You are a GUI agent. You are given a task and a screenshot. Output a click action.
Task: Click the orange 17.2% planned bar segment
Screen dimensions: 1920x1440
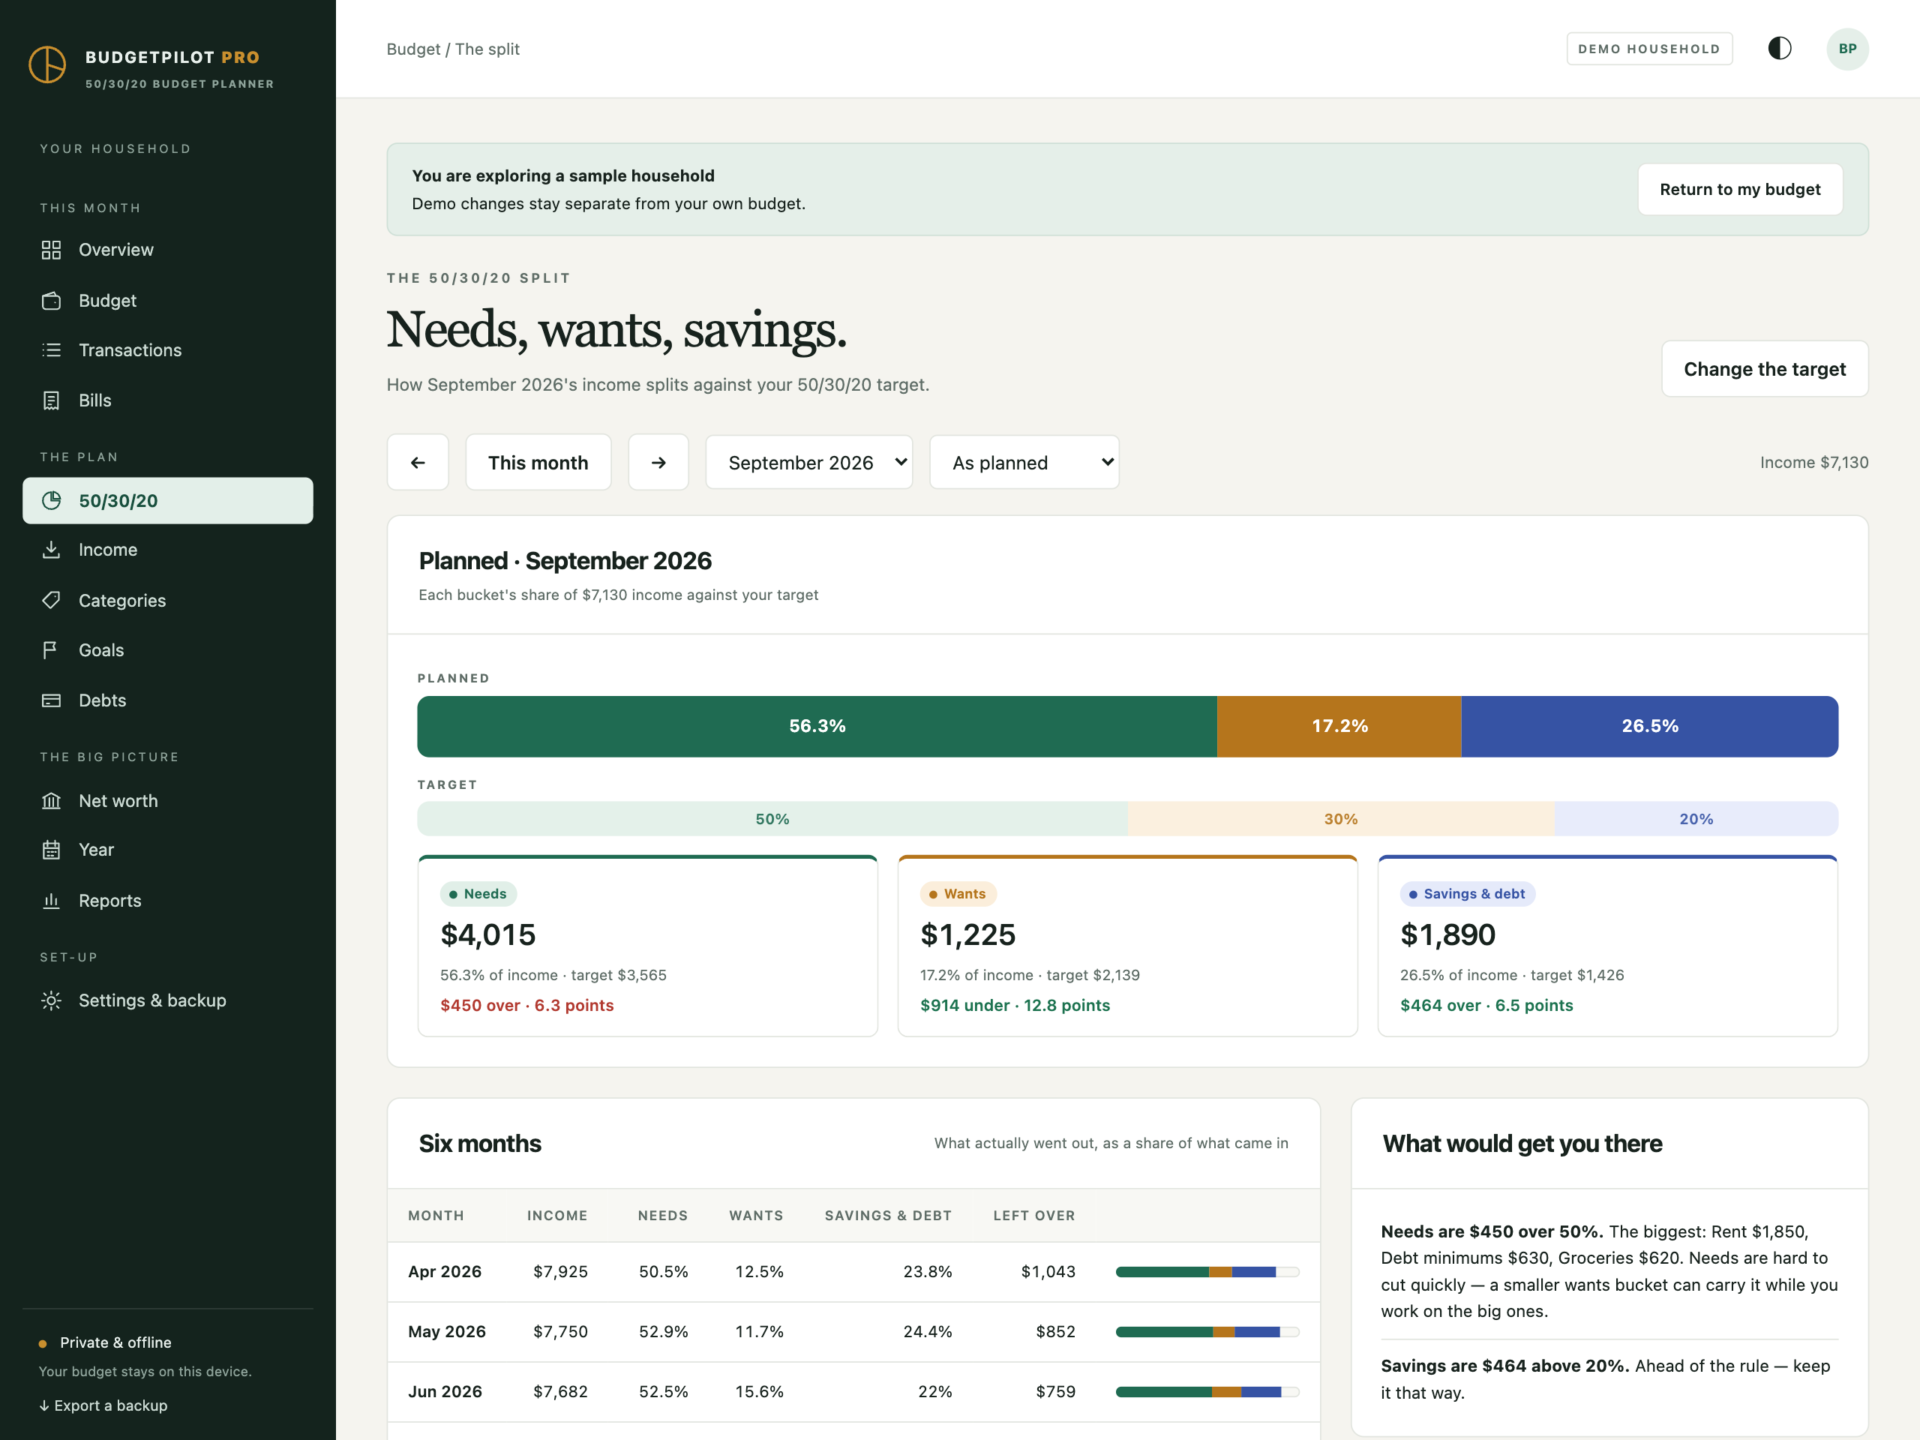click(1340, 726)
